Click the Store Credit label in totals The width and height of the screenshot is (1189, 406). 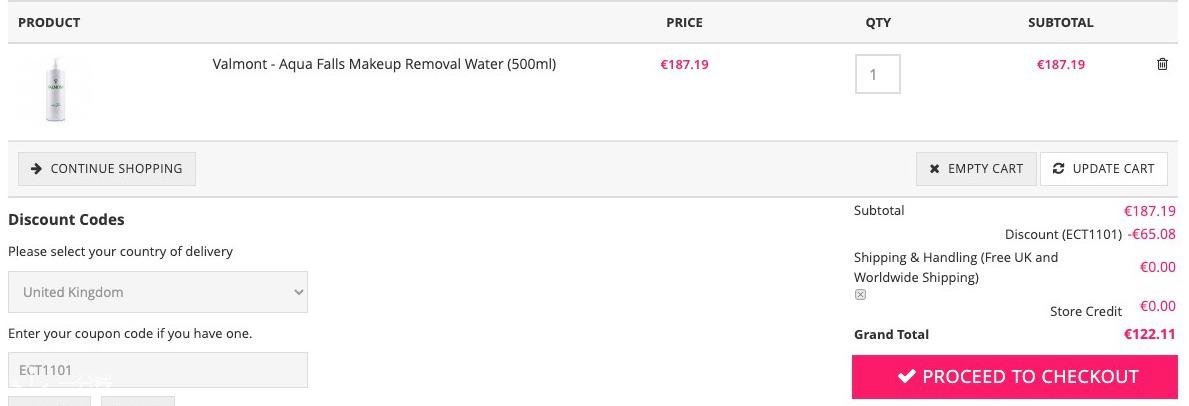point(1086,311)
